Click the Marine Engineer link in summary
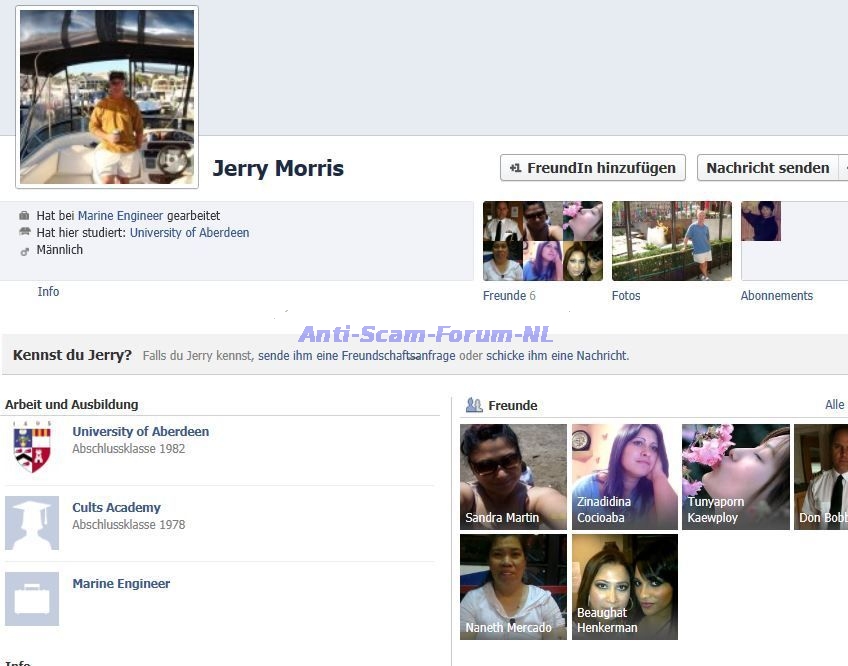 point(120,216)
